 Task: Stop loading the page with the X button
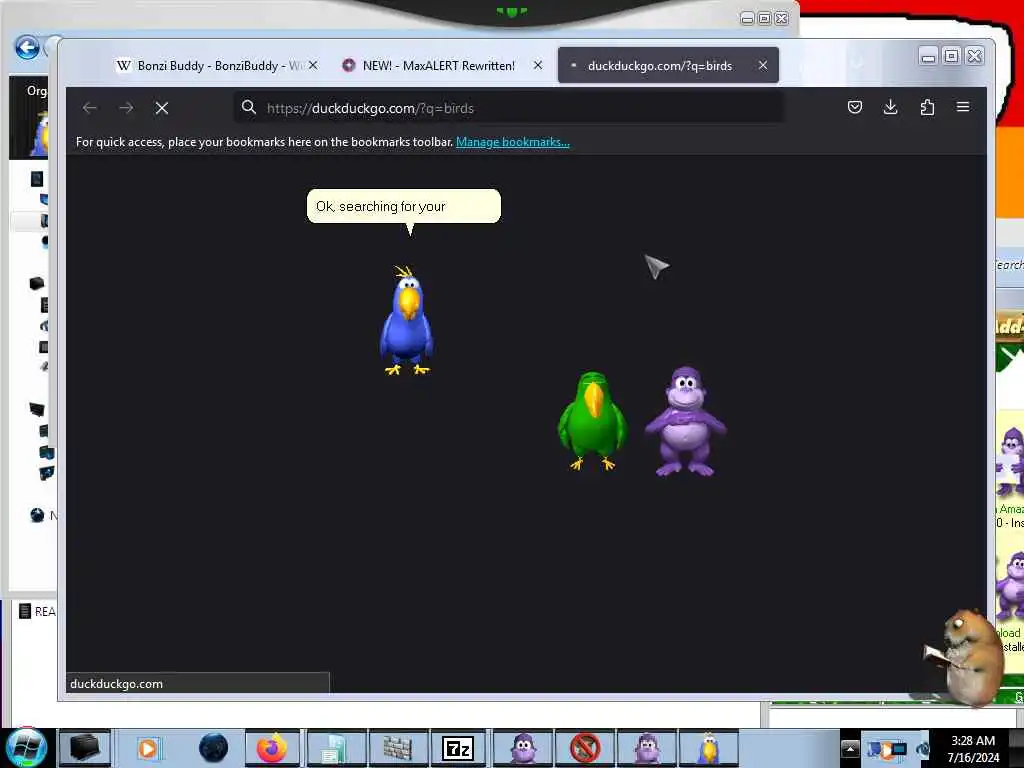pos(162,108)
